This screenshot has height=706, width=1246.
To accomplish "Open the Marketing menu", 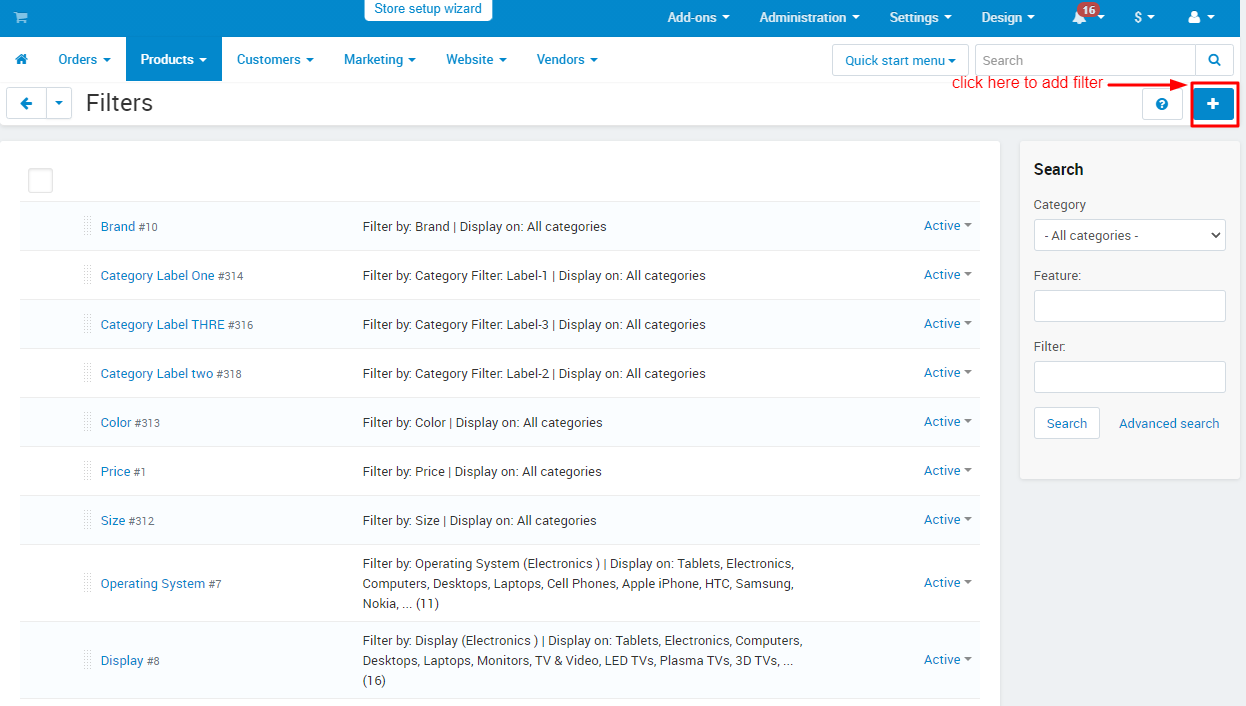I will click(380, 60).
